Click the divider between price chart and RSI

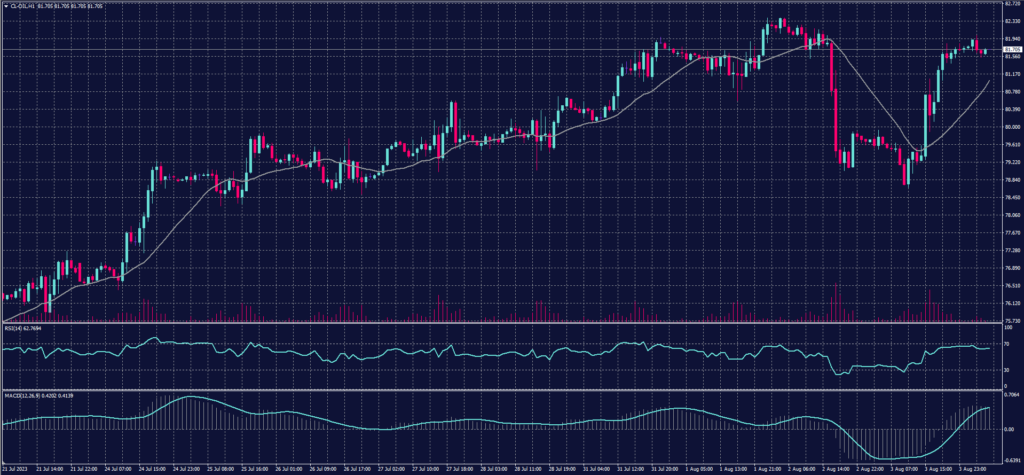[500, 323]
